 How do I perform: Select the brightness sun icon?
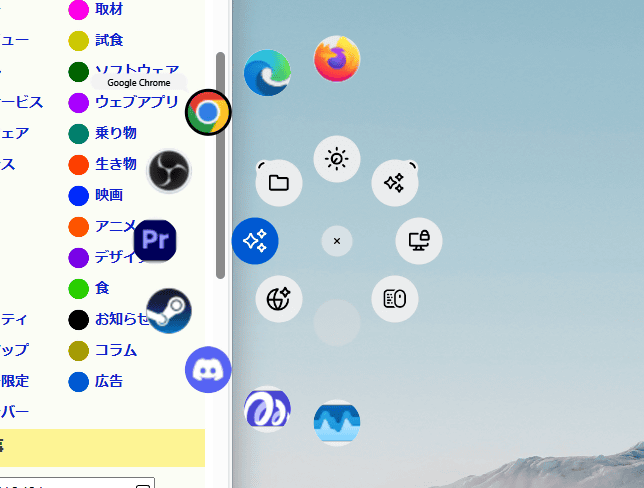337,159
